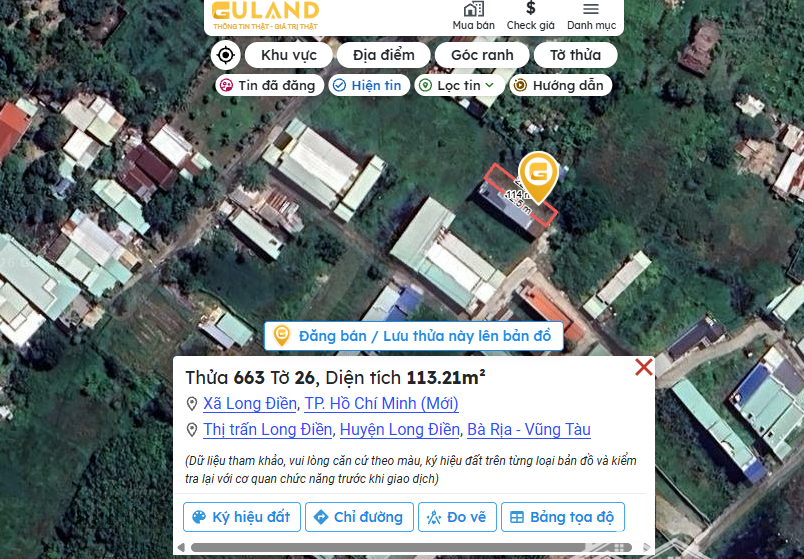Click the GPS locate-me target icon
804x559 pixels.
tap(226, 54)
